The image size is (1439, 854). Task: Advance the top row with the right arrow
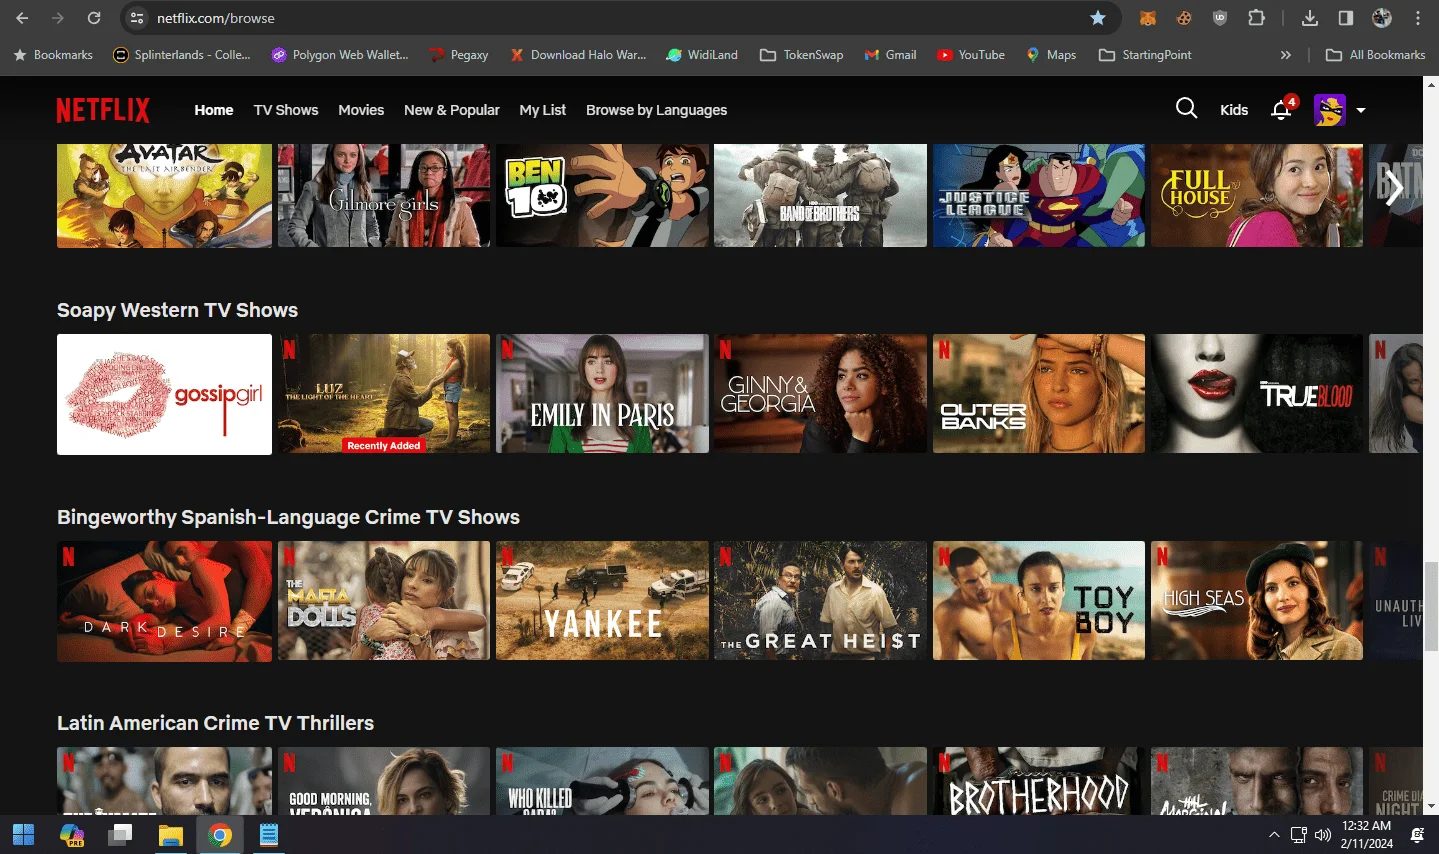click(1395, 188)
